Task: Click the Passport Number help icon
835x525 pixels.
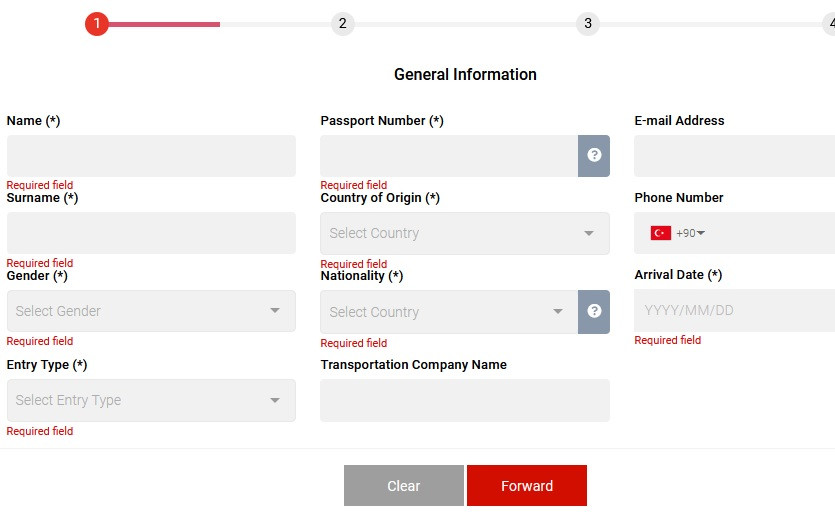Action: [594, 155]
